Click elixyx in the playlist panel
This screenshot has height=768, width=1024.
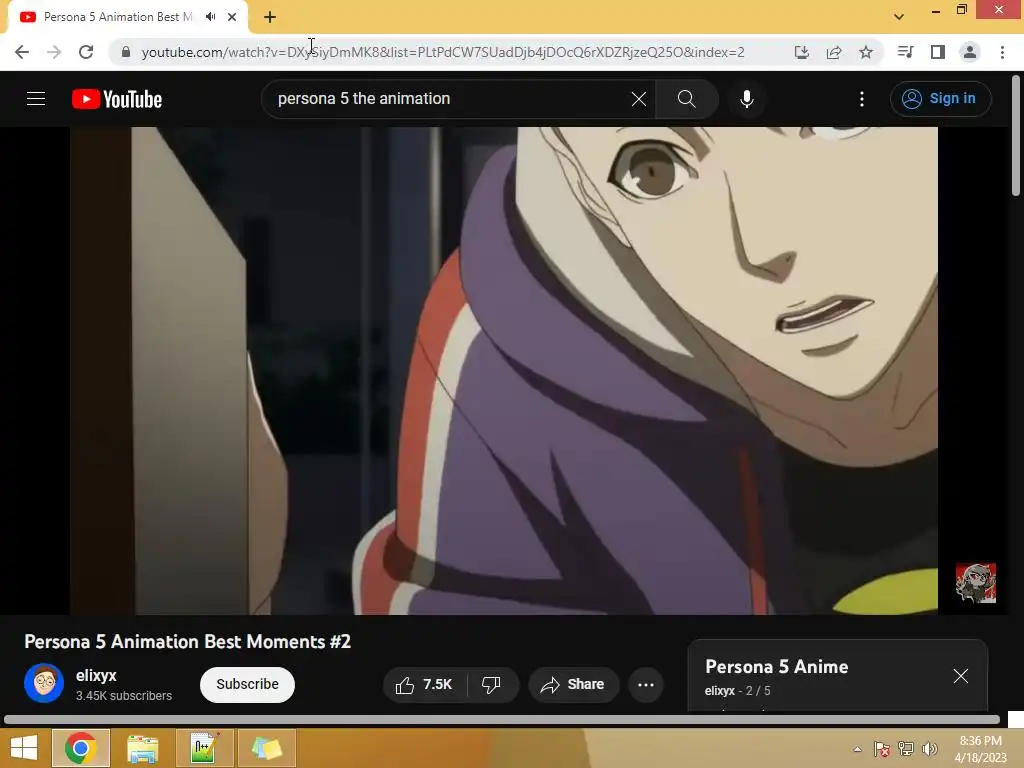point(719,690)
